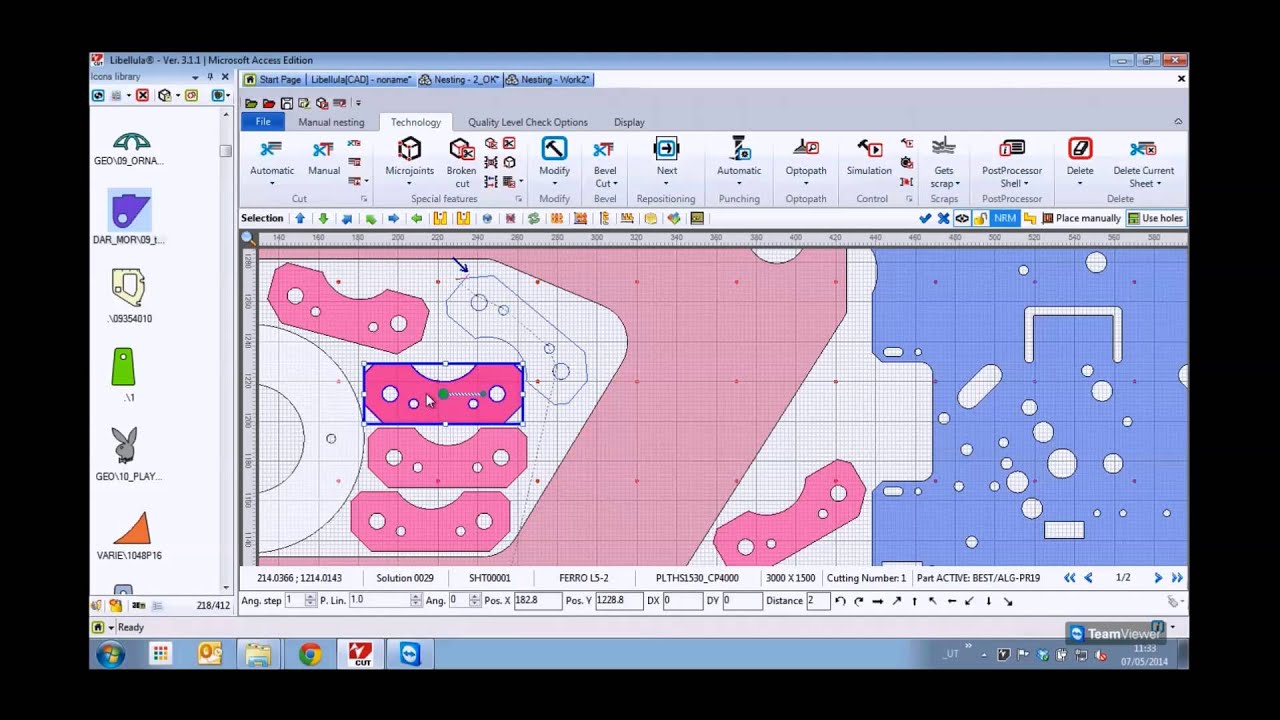Open the Delete dropdown arrow
1280x720 pixels.
1080,184
